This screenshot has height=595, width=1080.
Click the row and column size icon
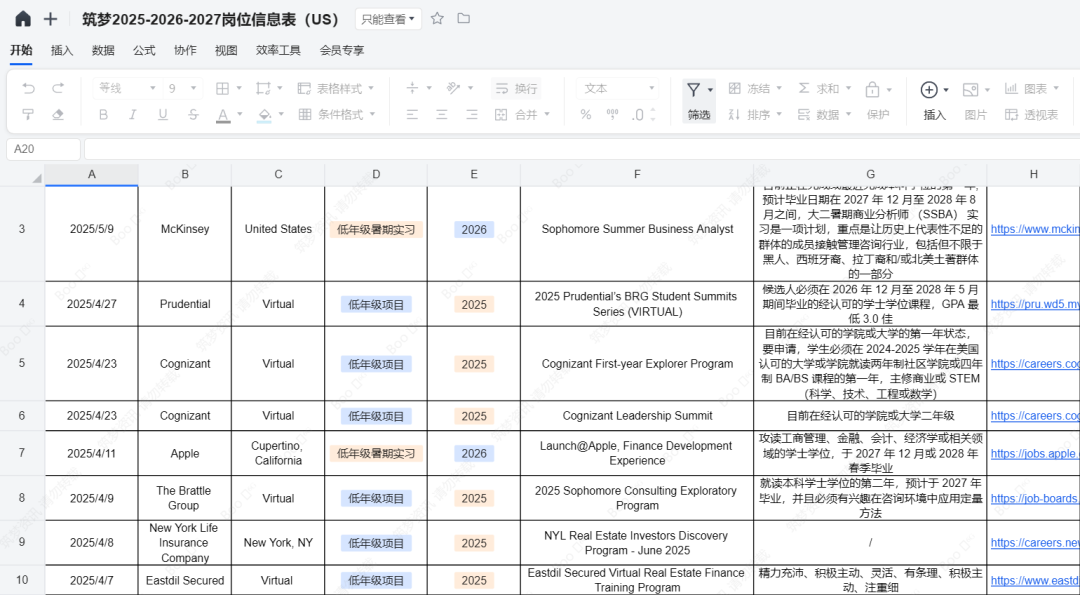tap(263, 88)
